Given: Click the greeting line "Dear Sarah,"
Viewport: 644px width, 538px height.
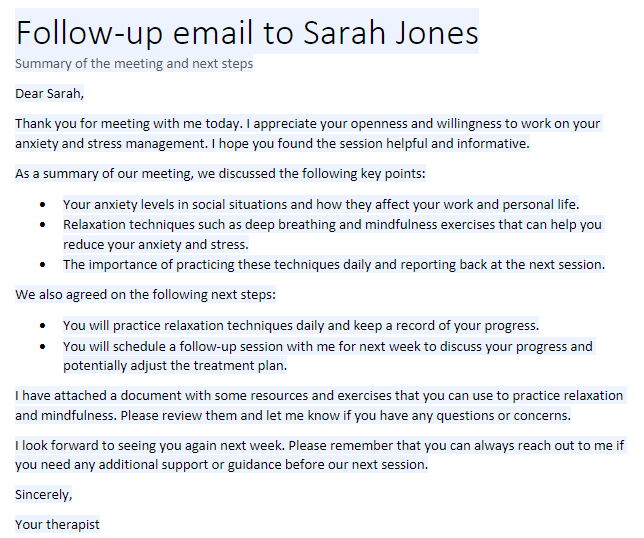Looking at the screenshot, I should [x=49, y=94].
